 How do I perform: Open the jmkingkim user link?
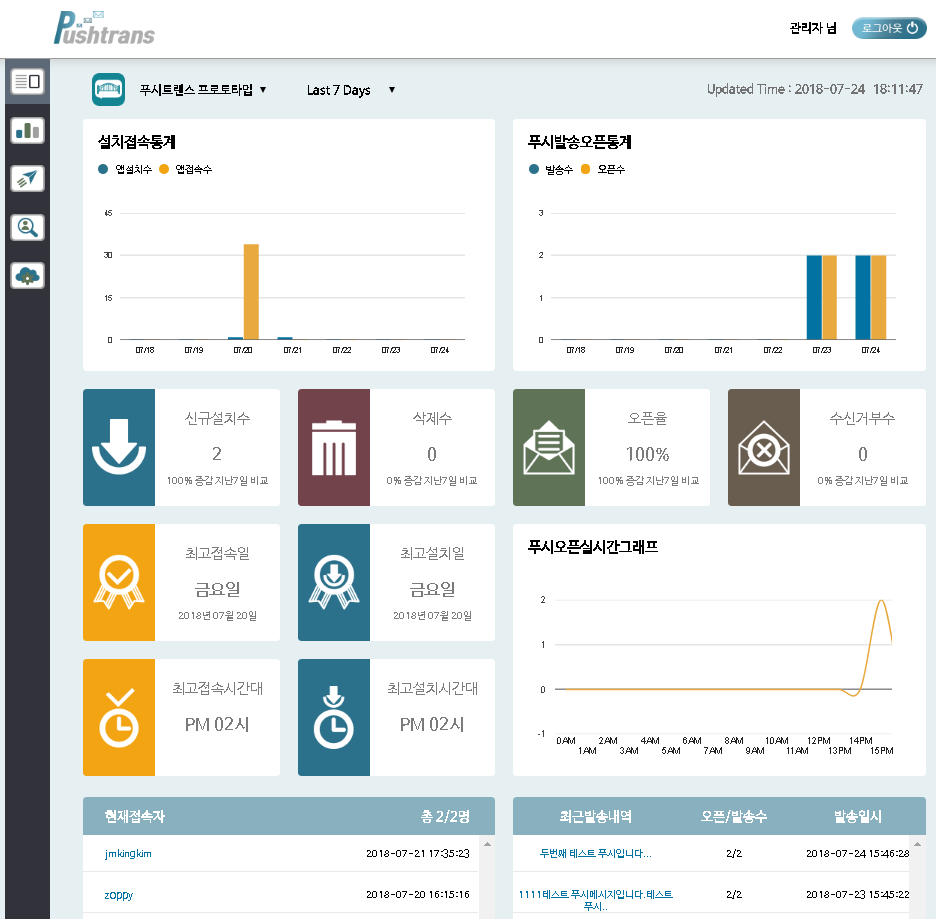pyautogui.click(x=128, y=853)
